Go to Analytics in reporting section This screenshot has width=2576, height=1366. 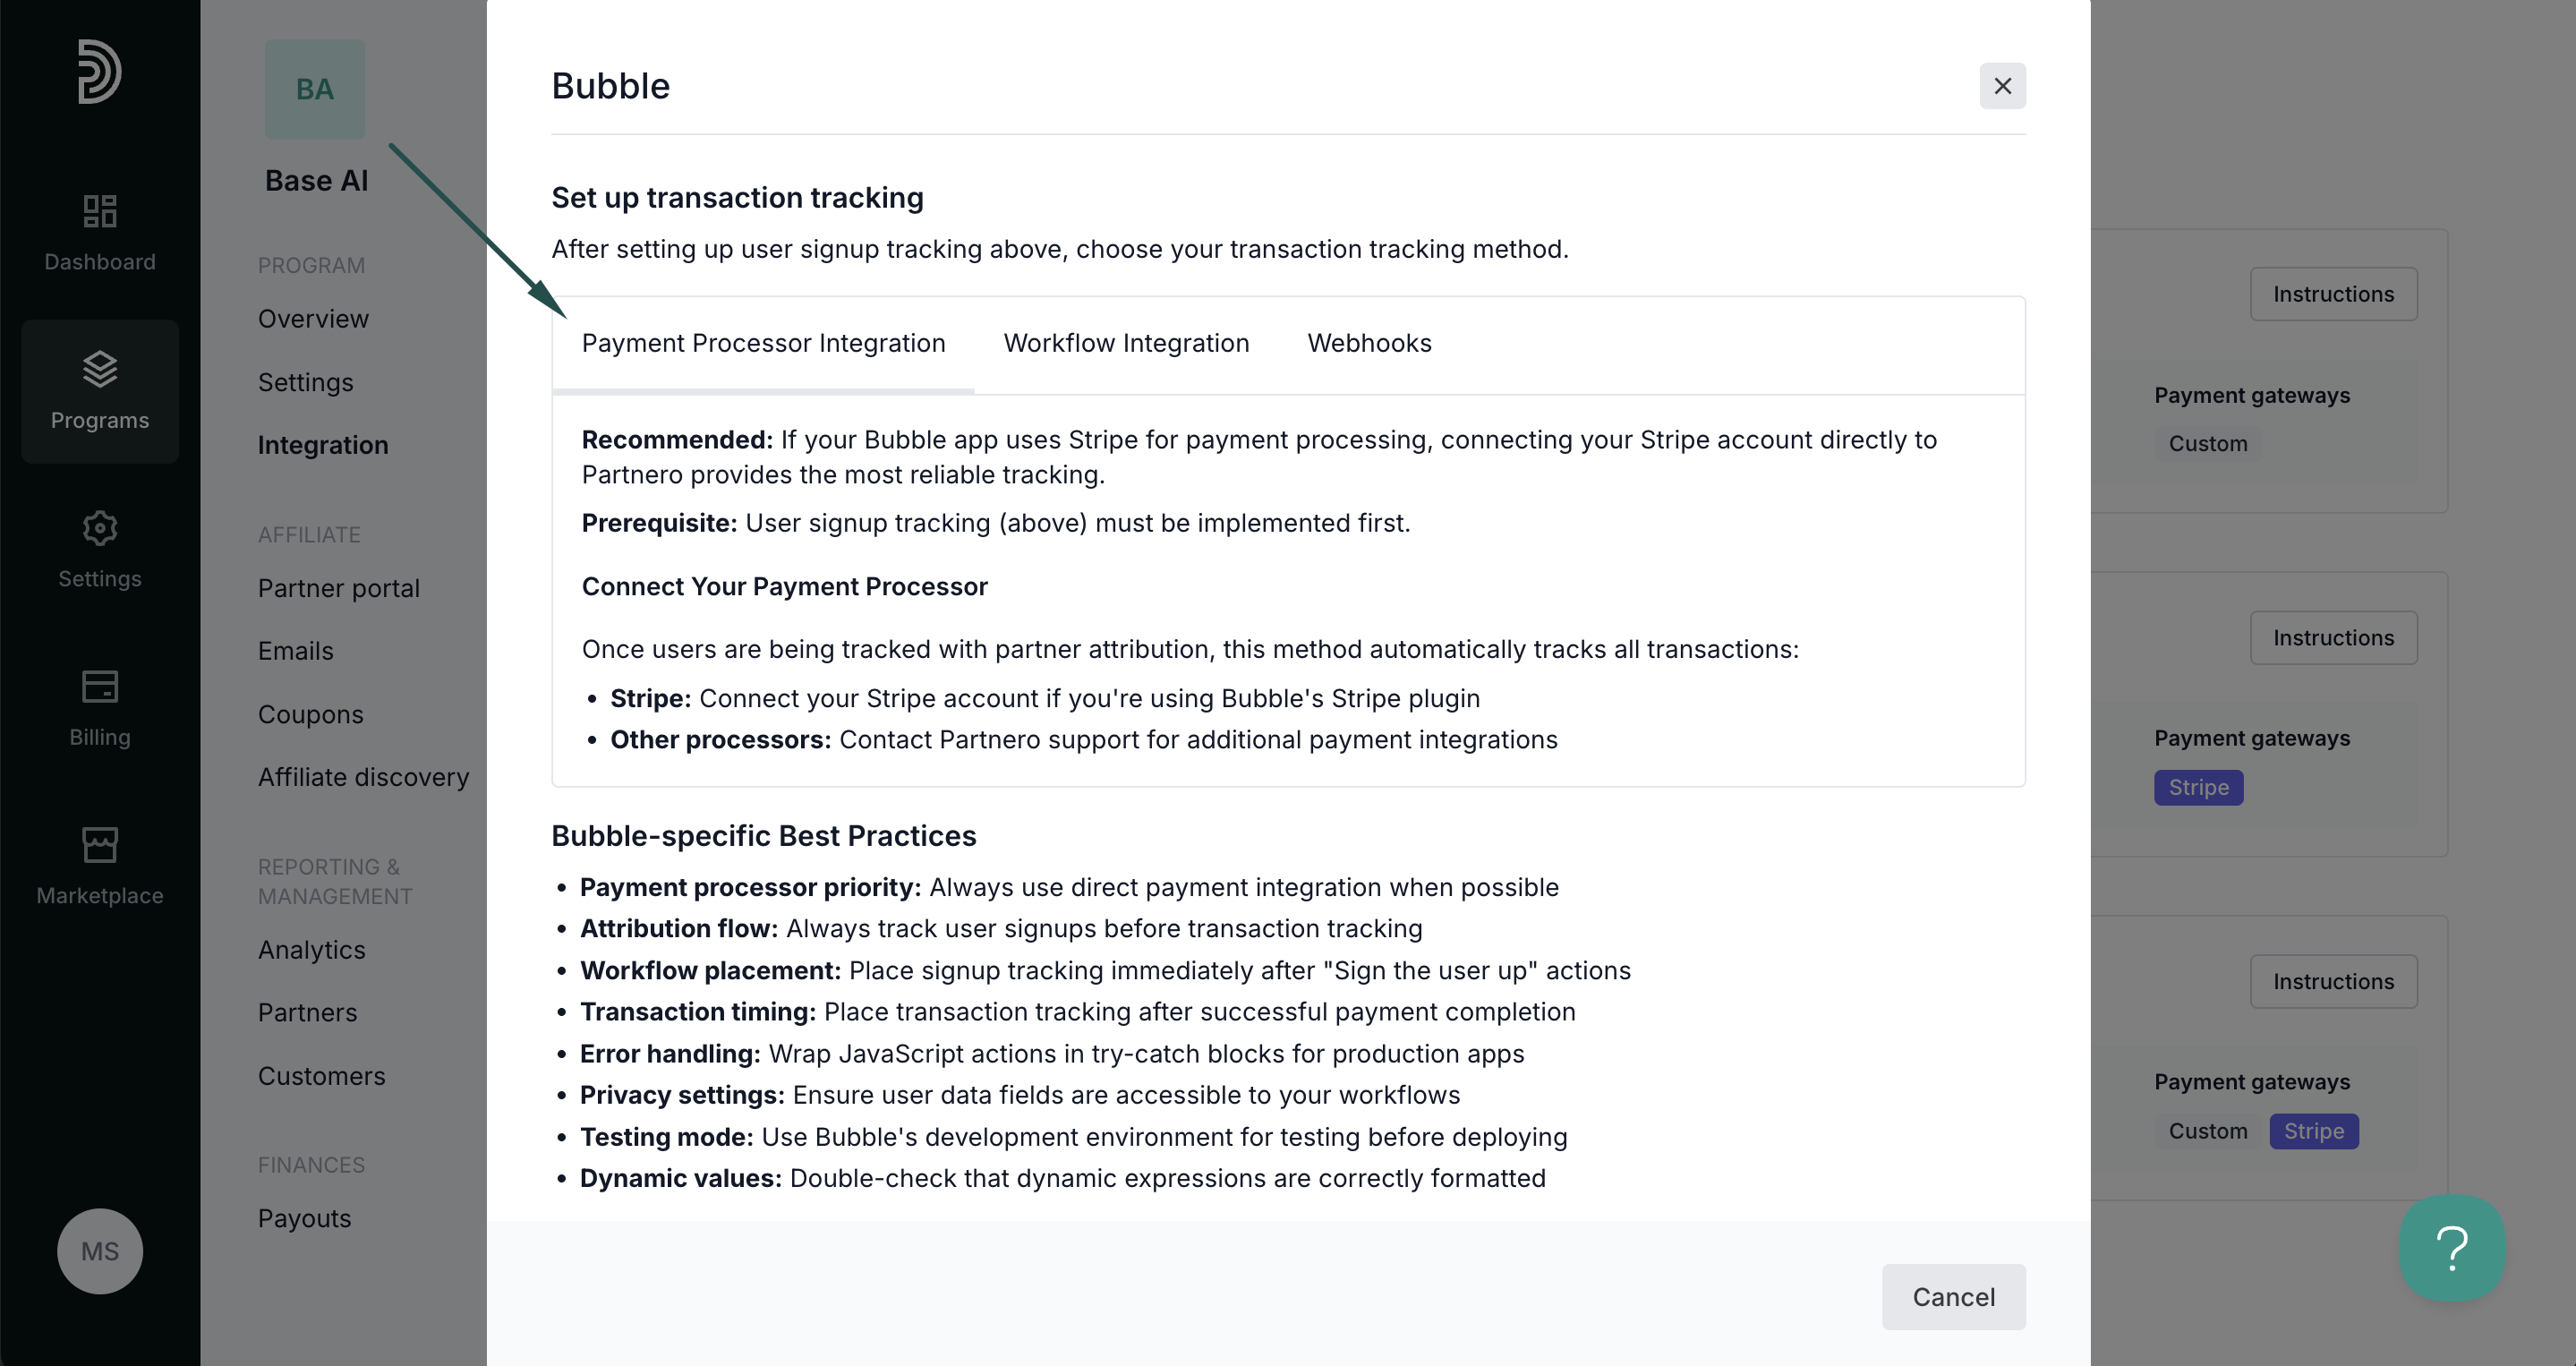coord(312,949)
